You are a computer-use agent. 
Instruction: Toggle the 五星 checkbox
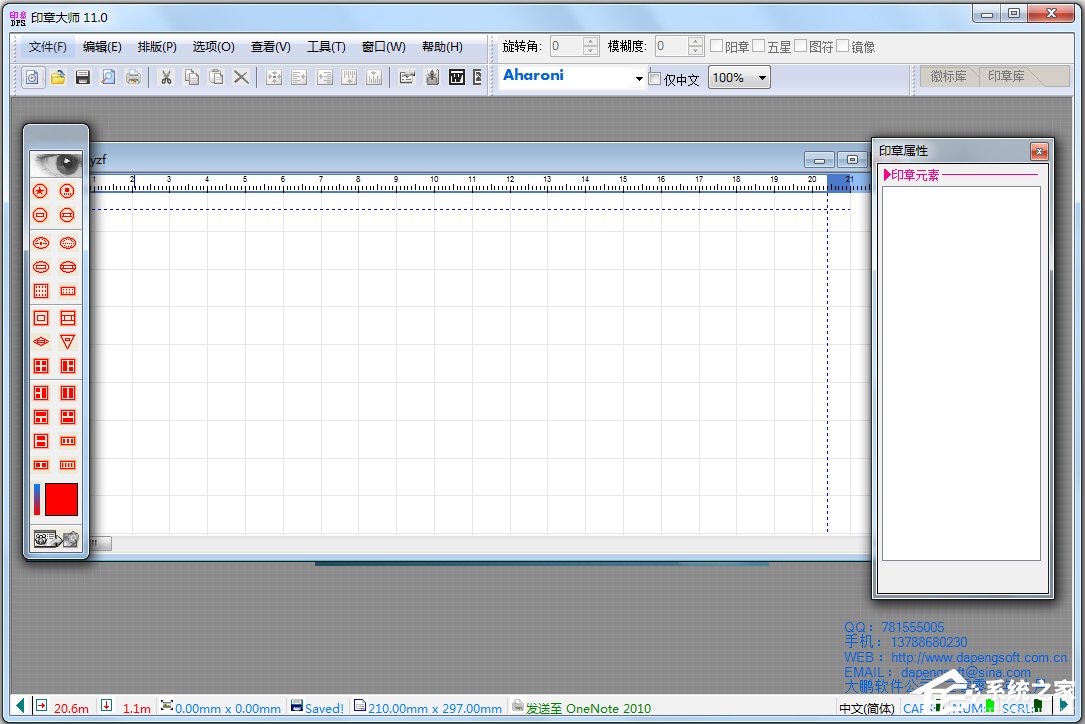tap(759, 46)
